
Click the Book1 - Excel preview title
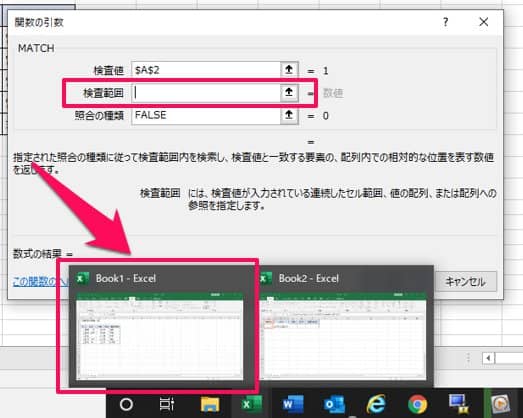(x=126, y=278)
